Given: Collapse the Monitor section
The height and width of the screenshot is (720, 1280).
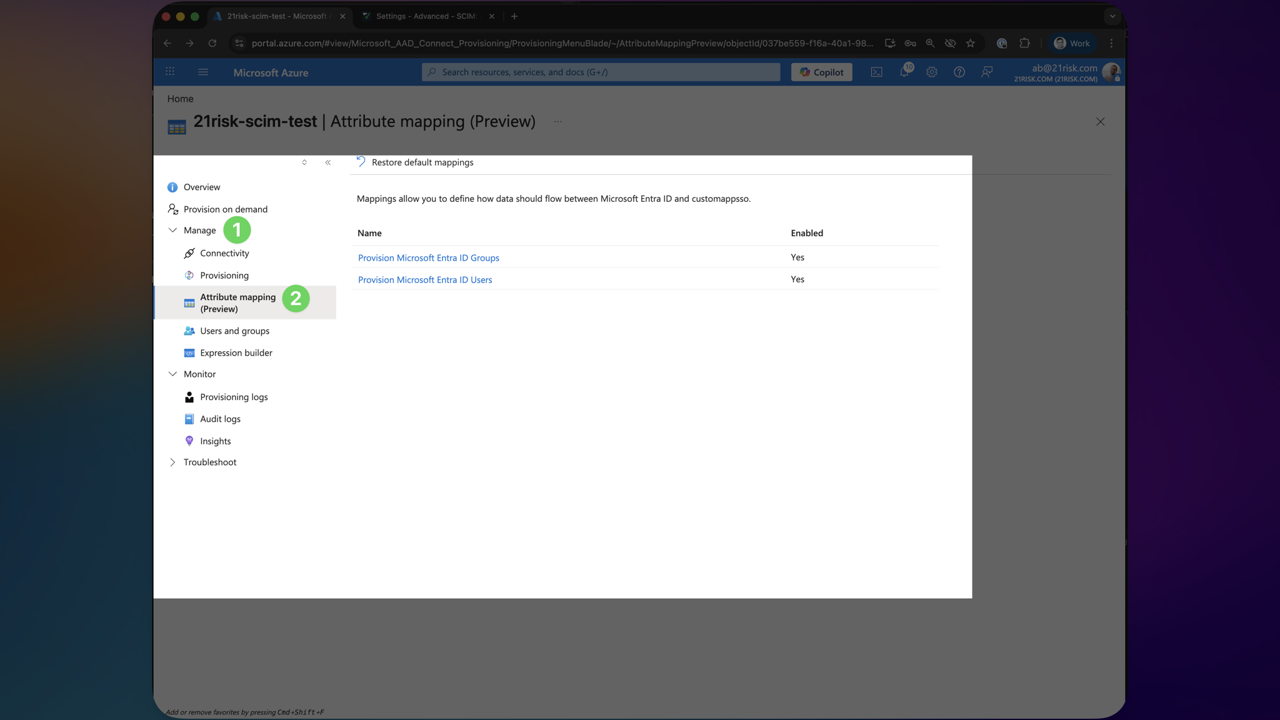Looking at the screenshot, I should click(173, 373).
